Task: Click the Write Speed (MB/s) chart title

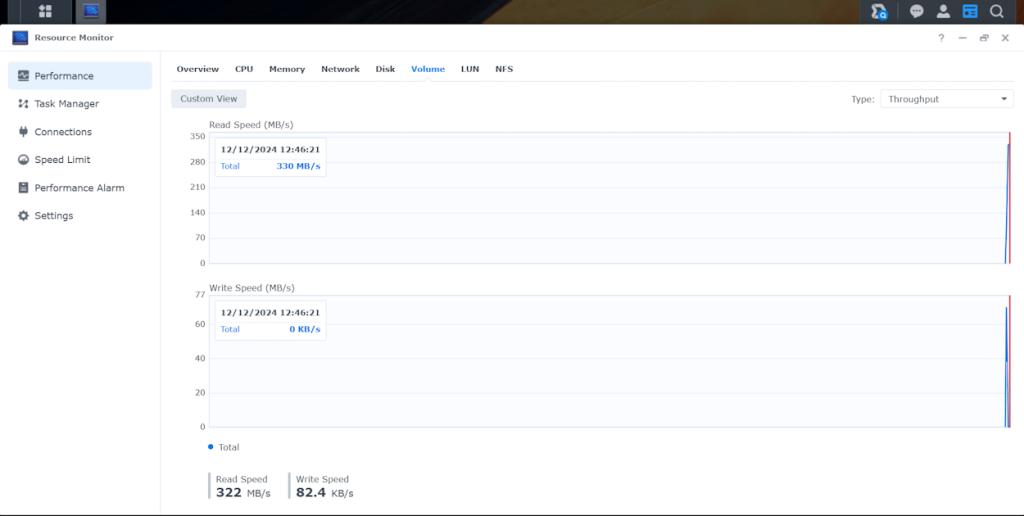Action: click(251, 288)
